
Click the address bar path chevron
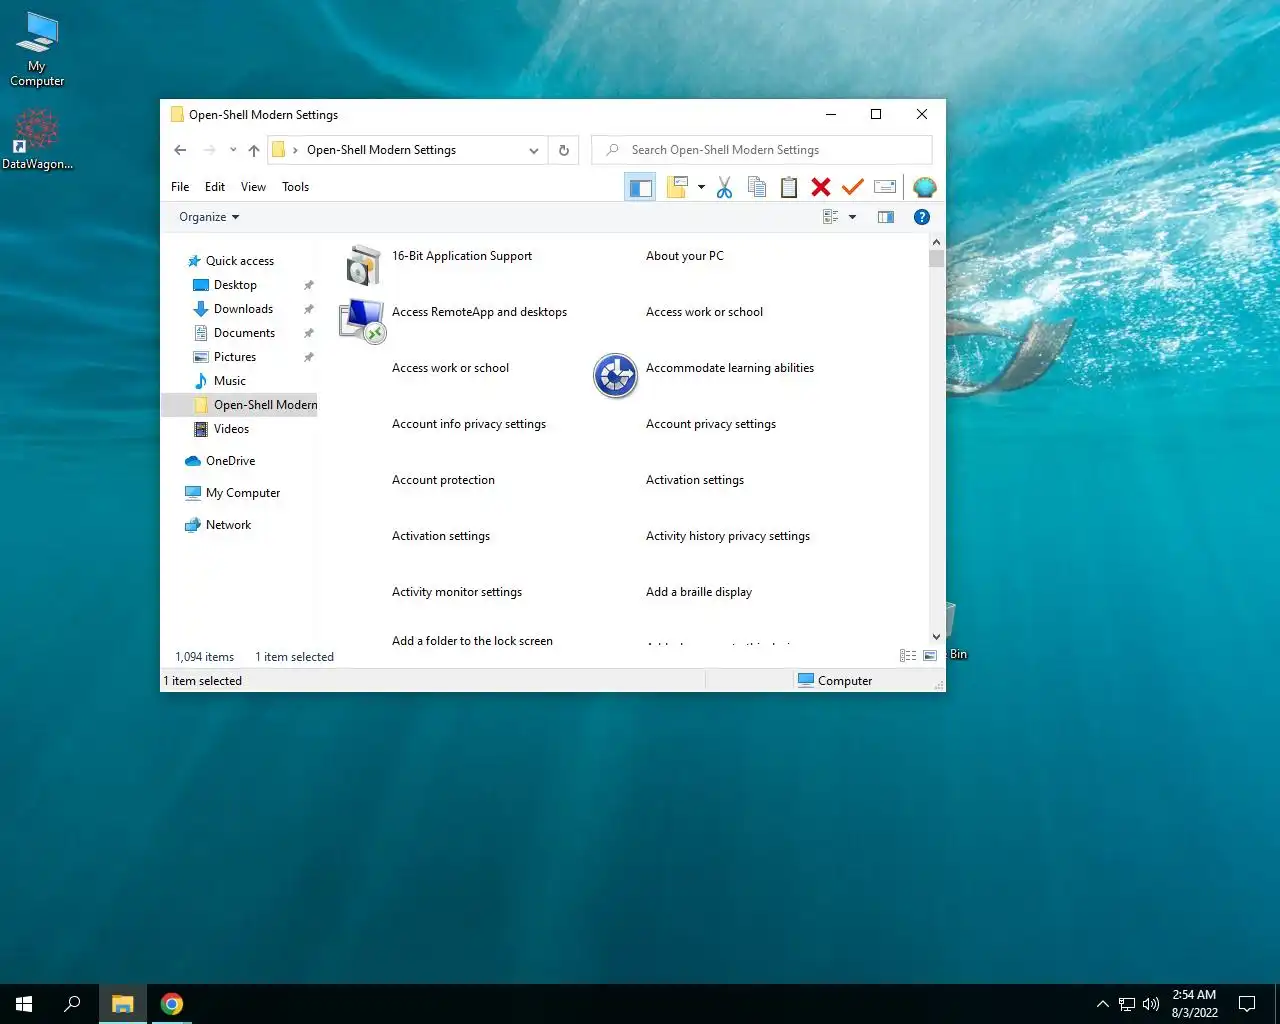(295, 150)
